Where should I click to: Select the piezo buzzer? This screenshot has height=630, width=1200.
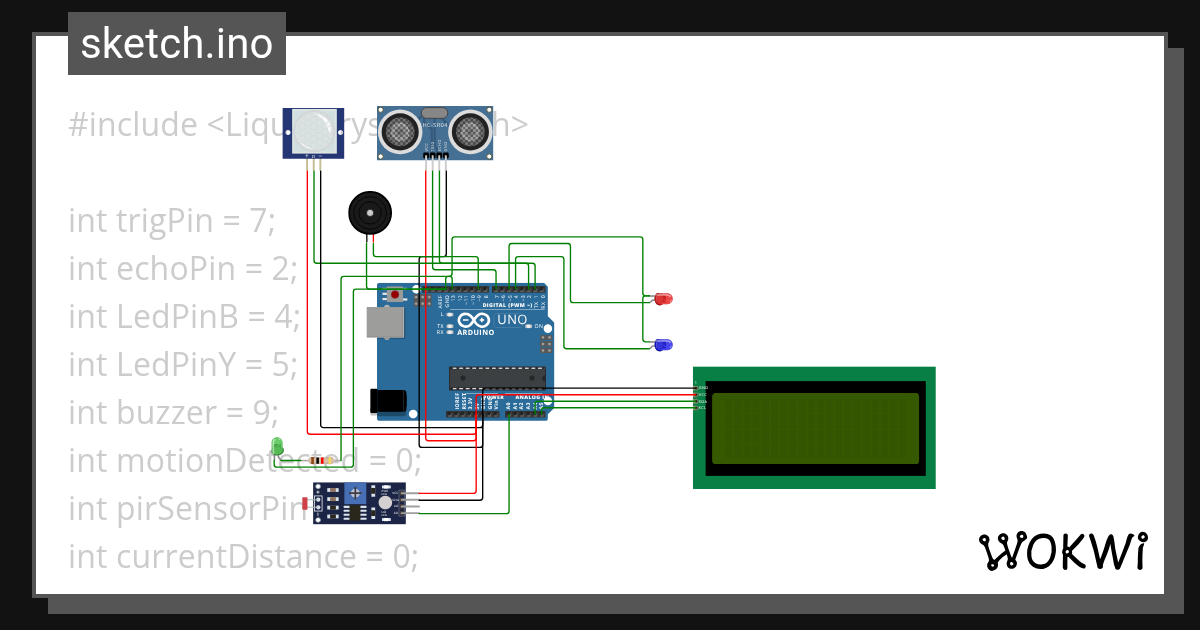click(371, 213)
